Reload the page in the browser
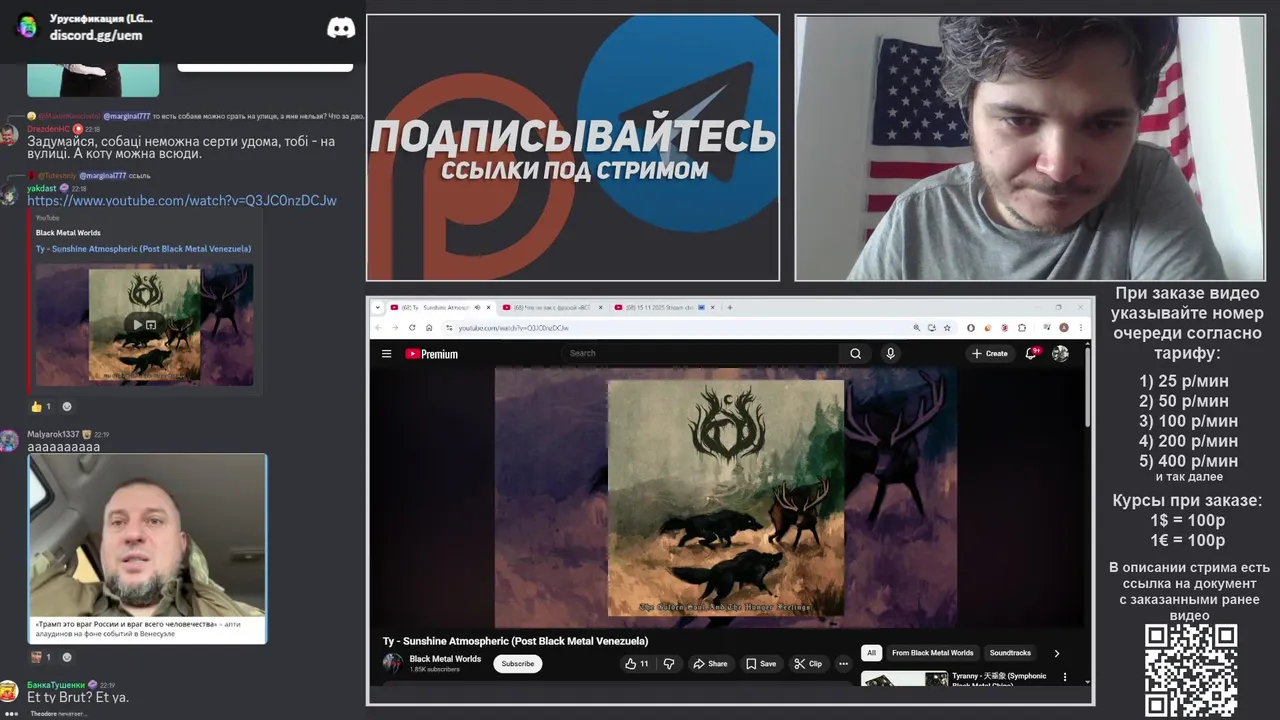 [412, 327]
